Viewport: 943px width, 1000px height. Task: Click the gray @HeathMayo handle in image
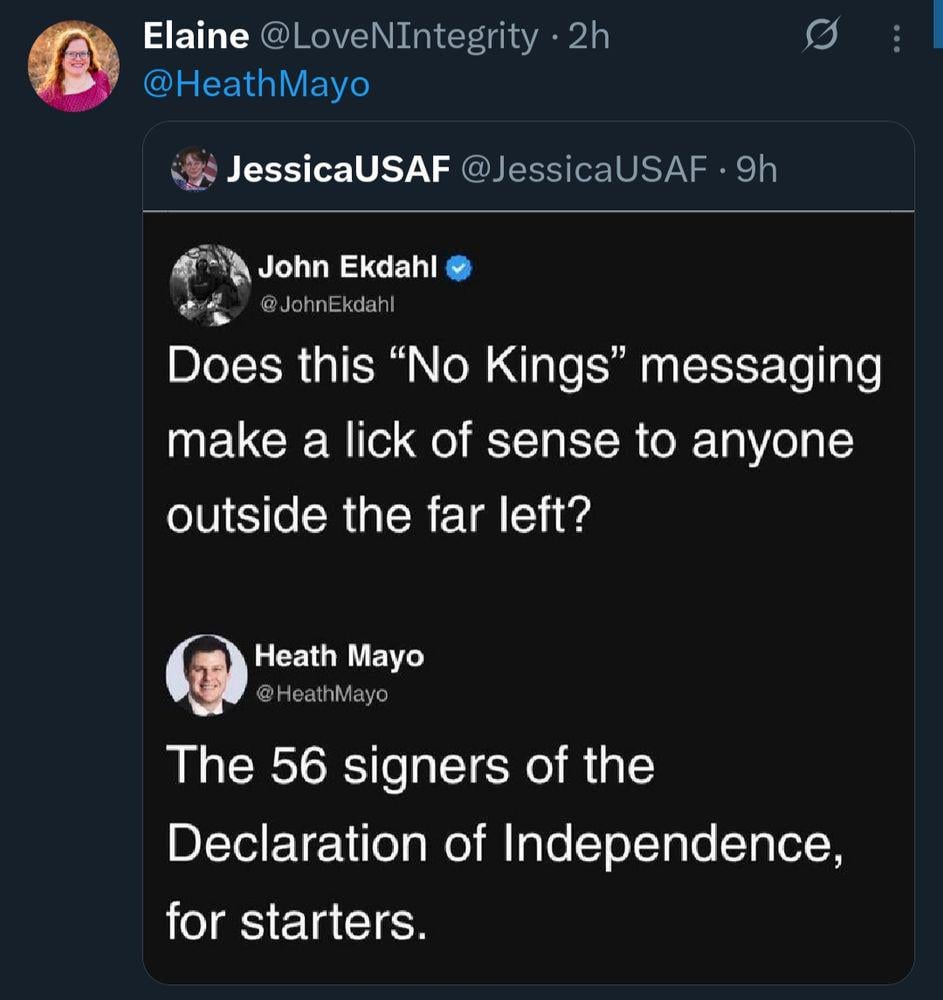tap(322, 693)
